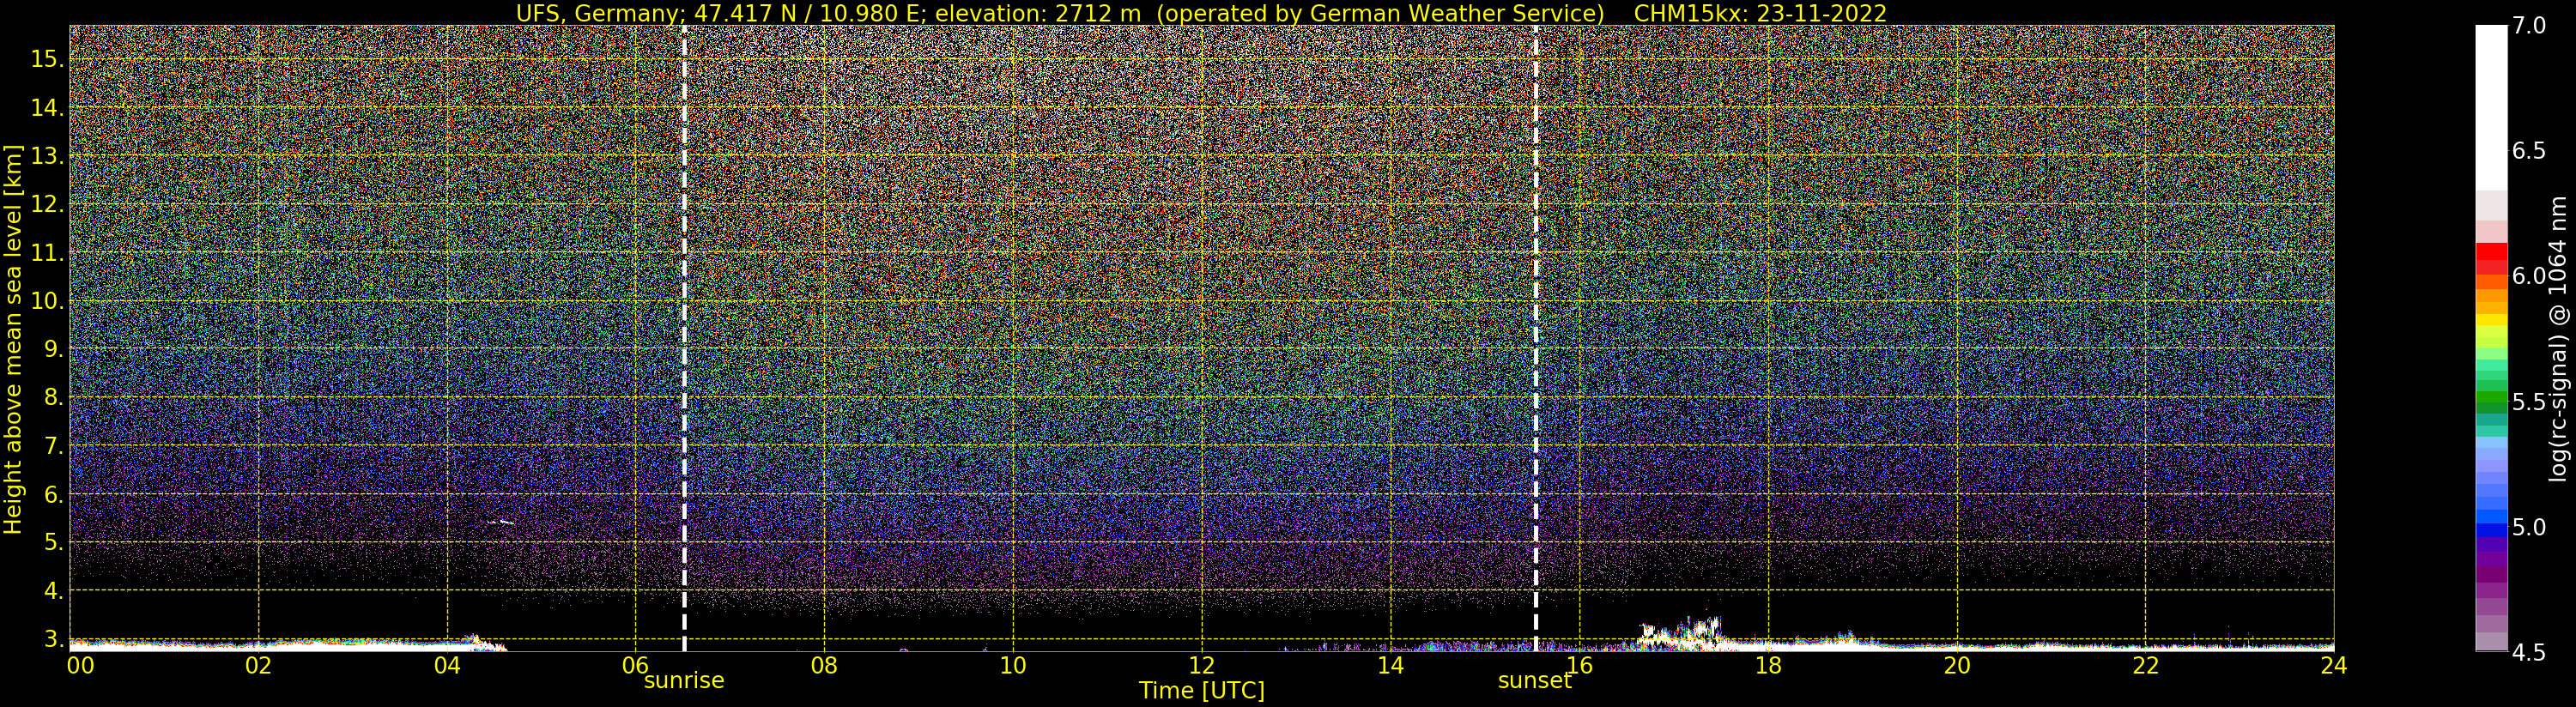This screenshot has width=2576, height=707.
Task: Click the 12 tick label on the time axis
Action: [1202, 665]
